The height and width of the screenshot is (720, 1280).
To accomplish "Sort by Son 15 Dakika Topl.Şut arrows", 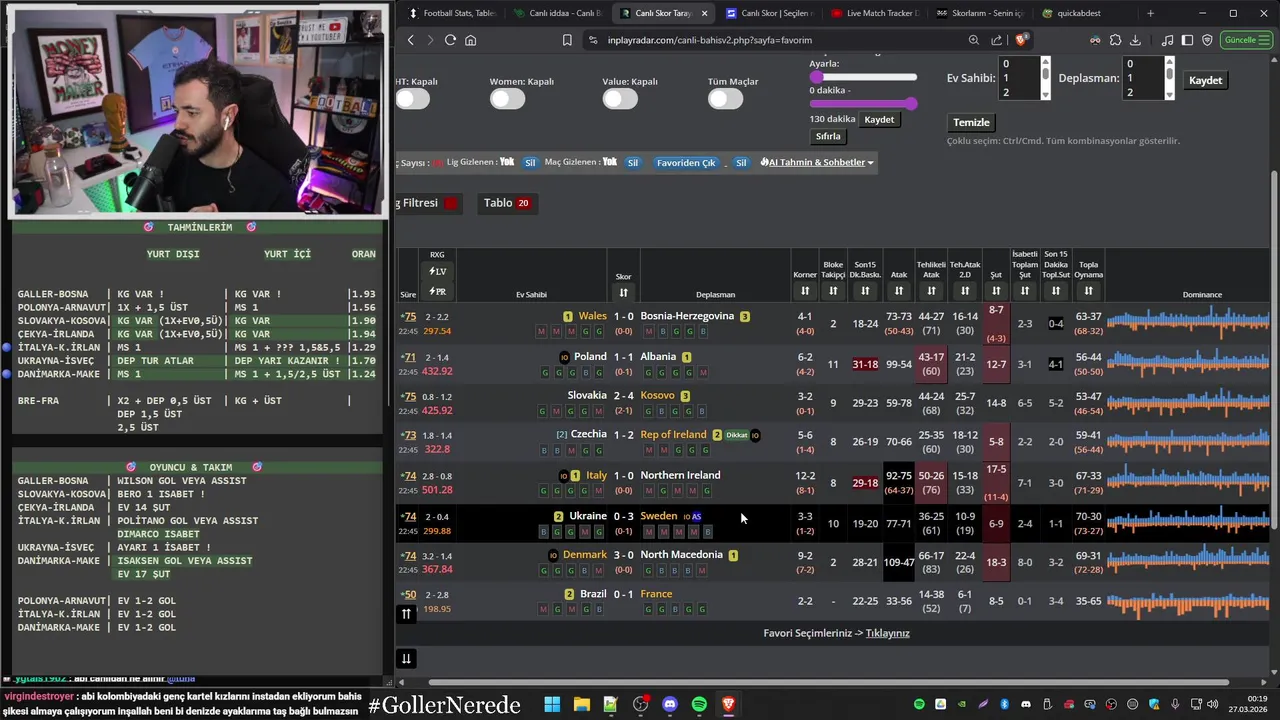I will coord(1056,291).
